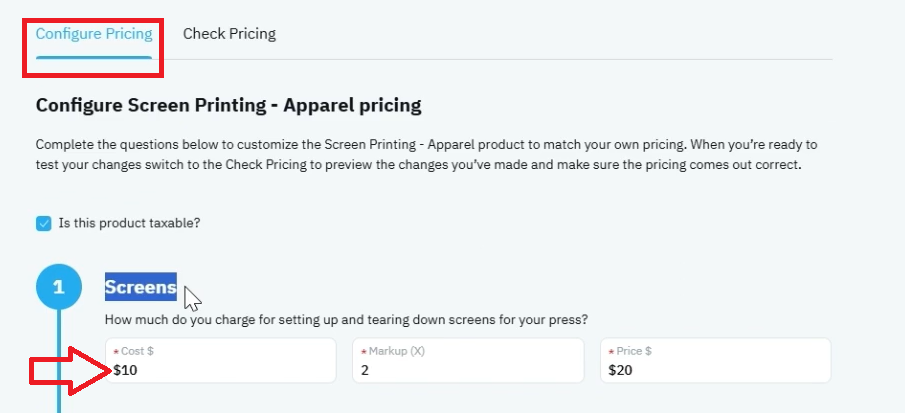Select the Configure Pricing tab
The image size is (905, 413).
click(x=94, y=34)
